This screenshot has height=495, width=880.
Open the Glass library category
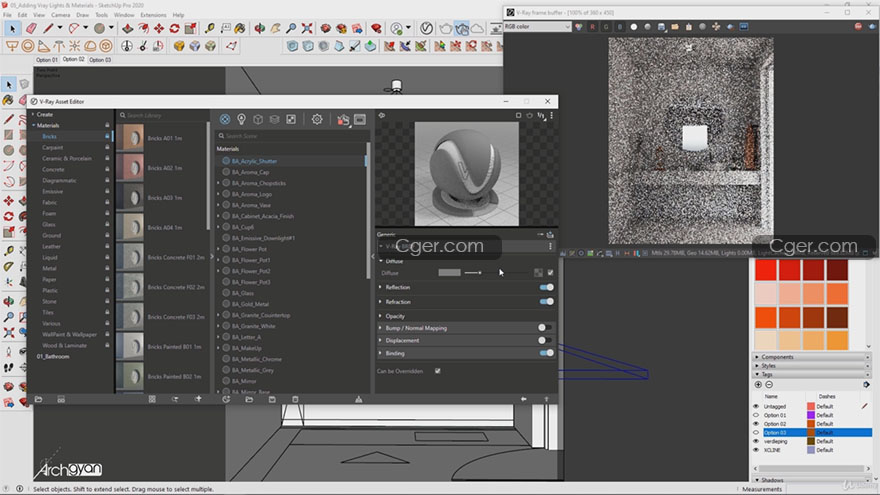coord(49,224)
